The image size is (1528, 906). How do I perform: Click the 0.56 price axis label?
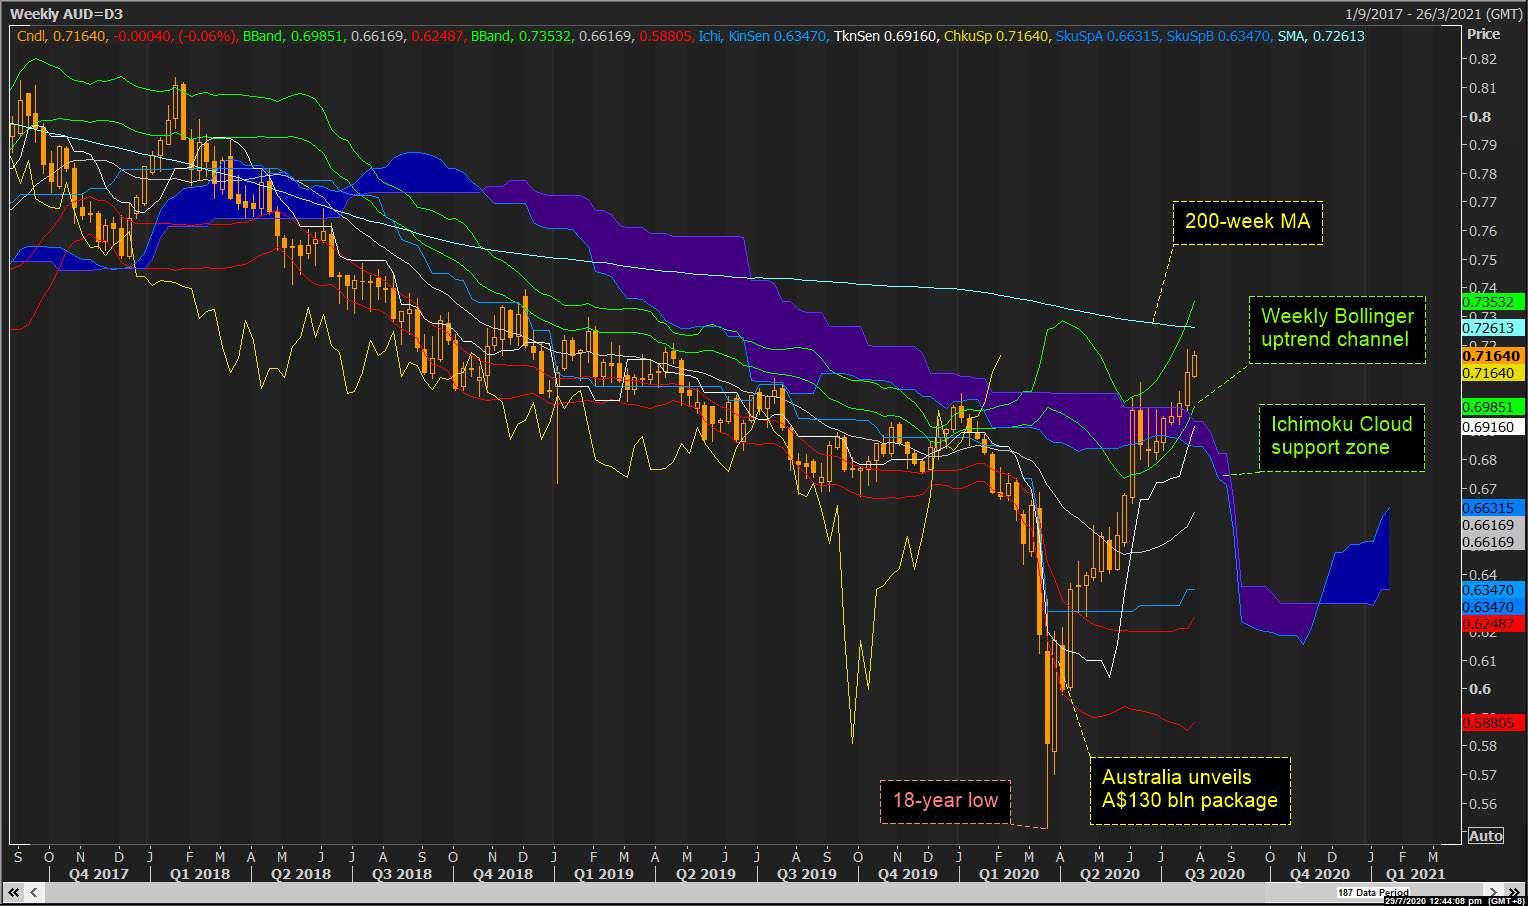tap(1483, 804)
